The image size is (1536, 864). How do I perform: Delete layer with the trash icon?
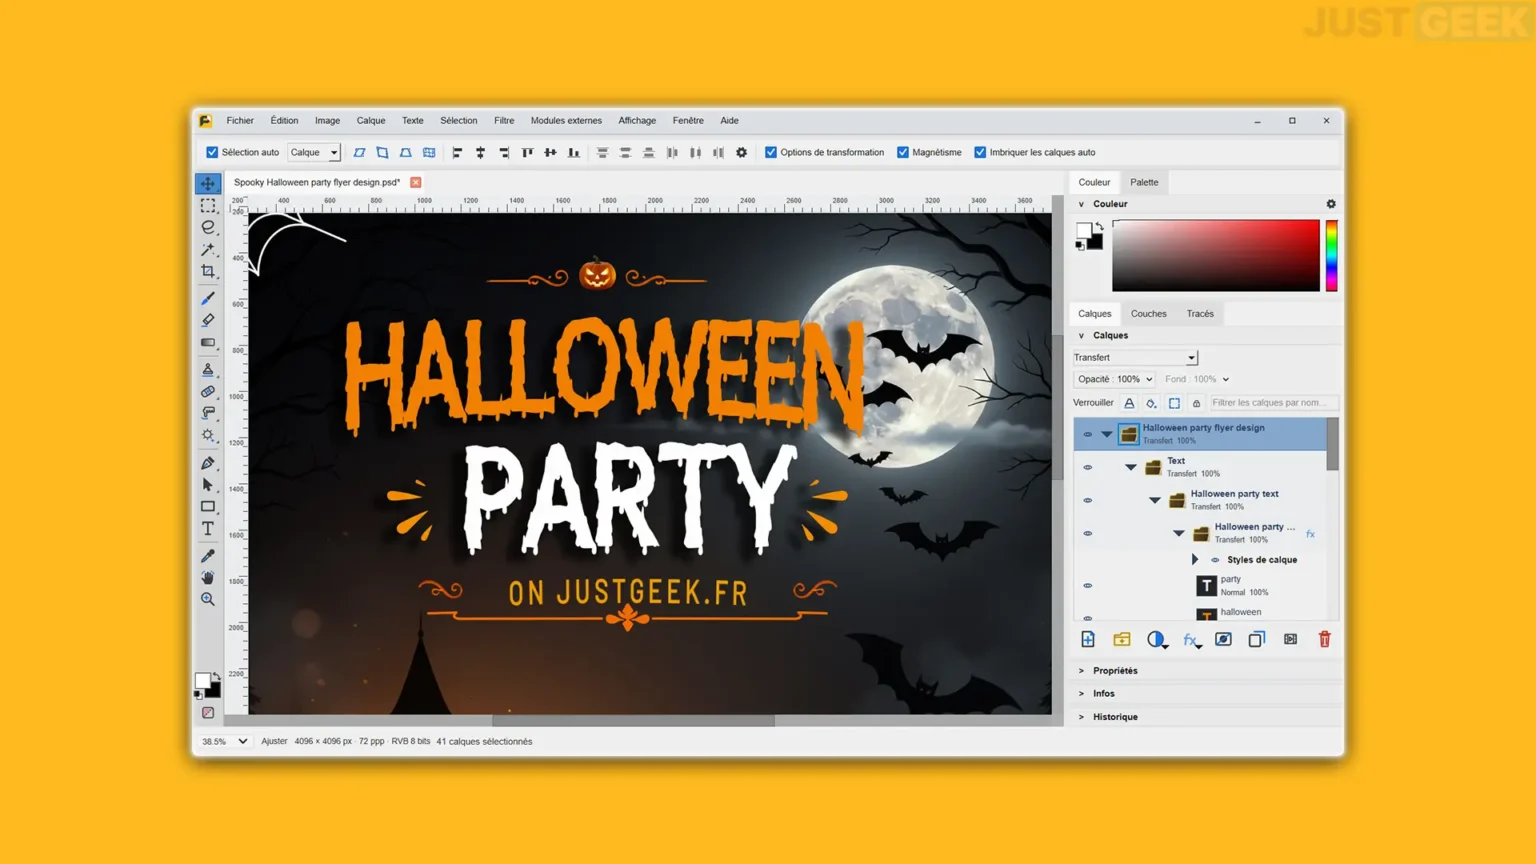tap(1324, 639)
